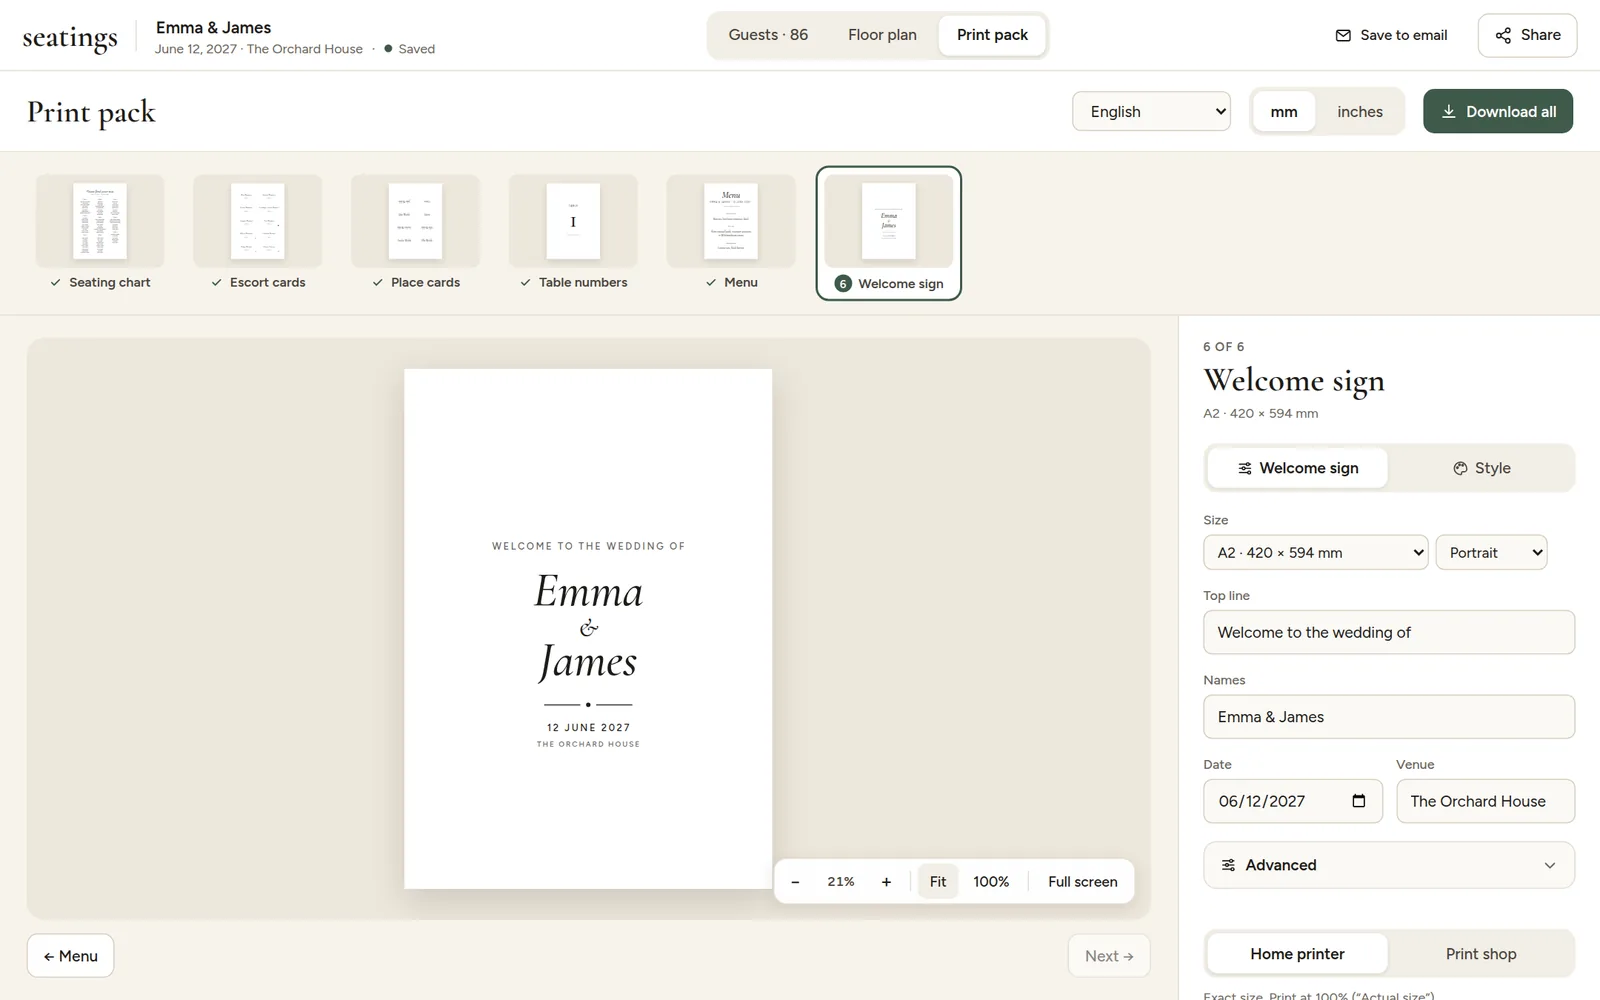Select the Welcome sign thumbnail

889,233
